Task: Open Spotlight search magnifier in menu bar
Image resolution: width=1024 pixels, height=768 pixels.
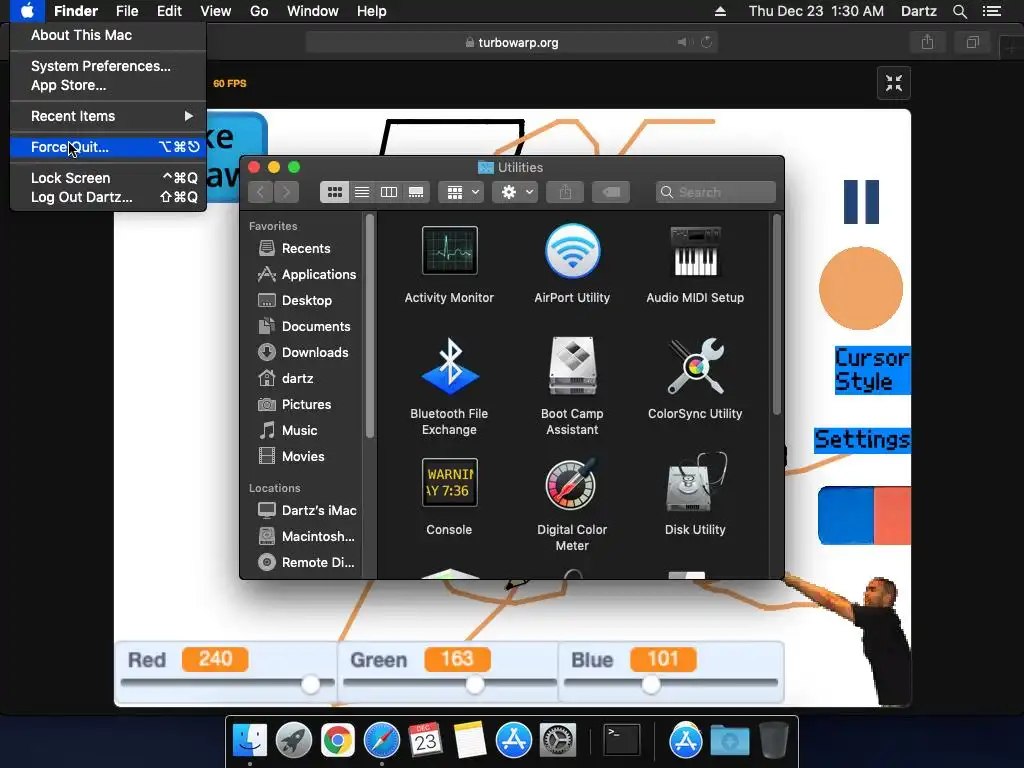Action: pyautogui.click(x=959, y=11)
